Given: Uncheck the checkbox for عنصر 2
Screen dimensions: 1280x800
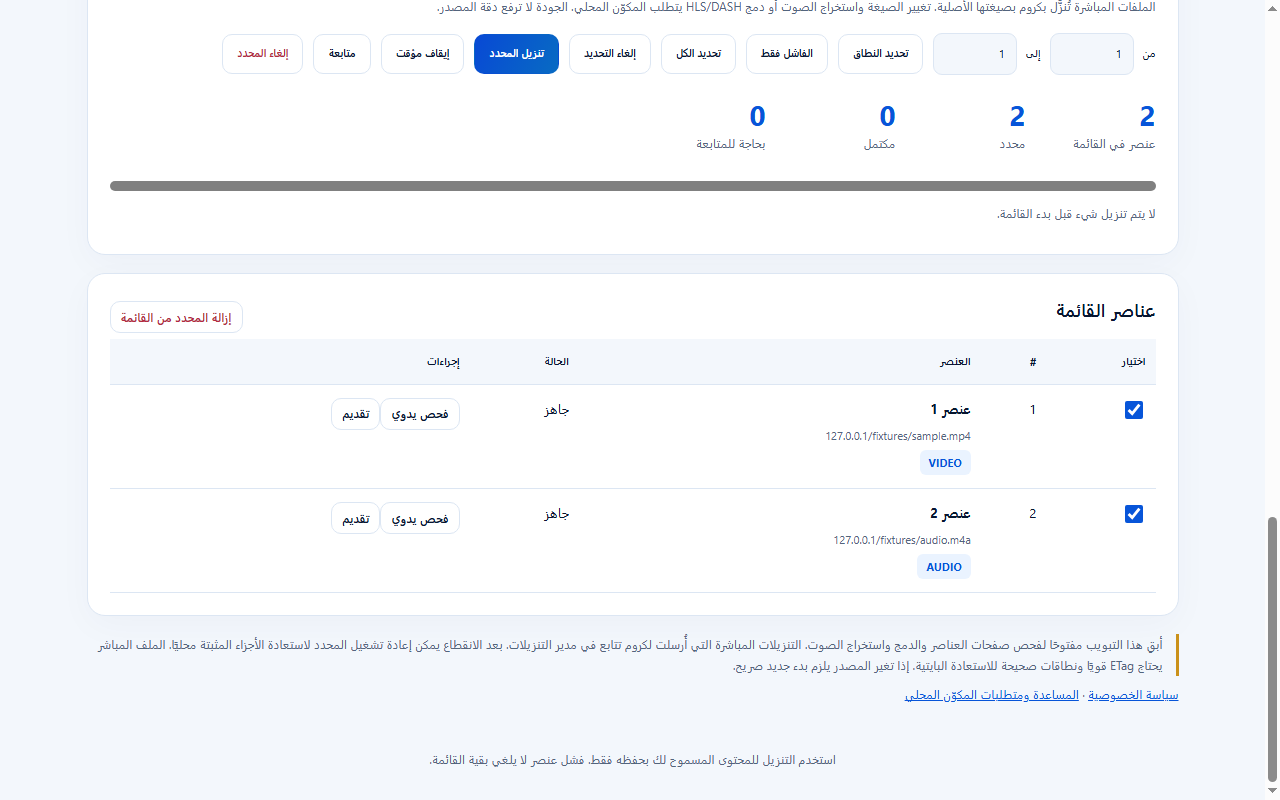Looking at the screenshot, I should (x=1134, y=514).
